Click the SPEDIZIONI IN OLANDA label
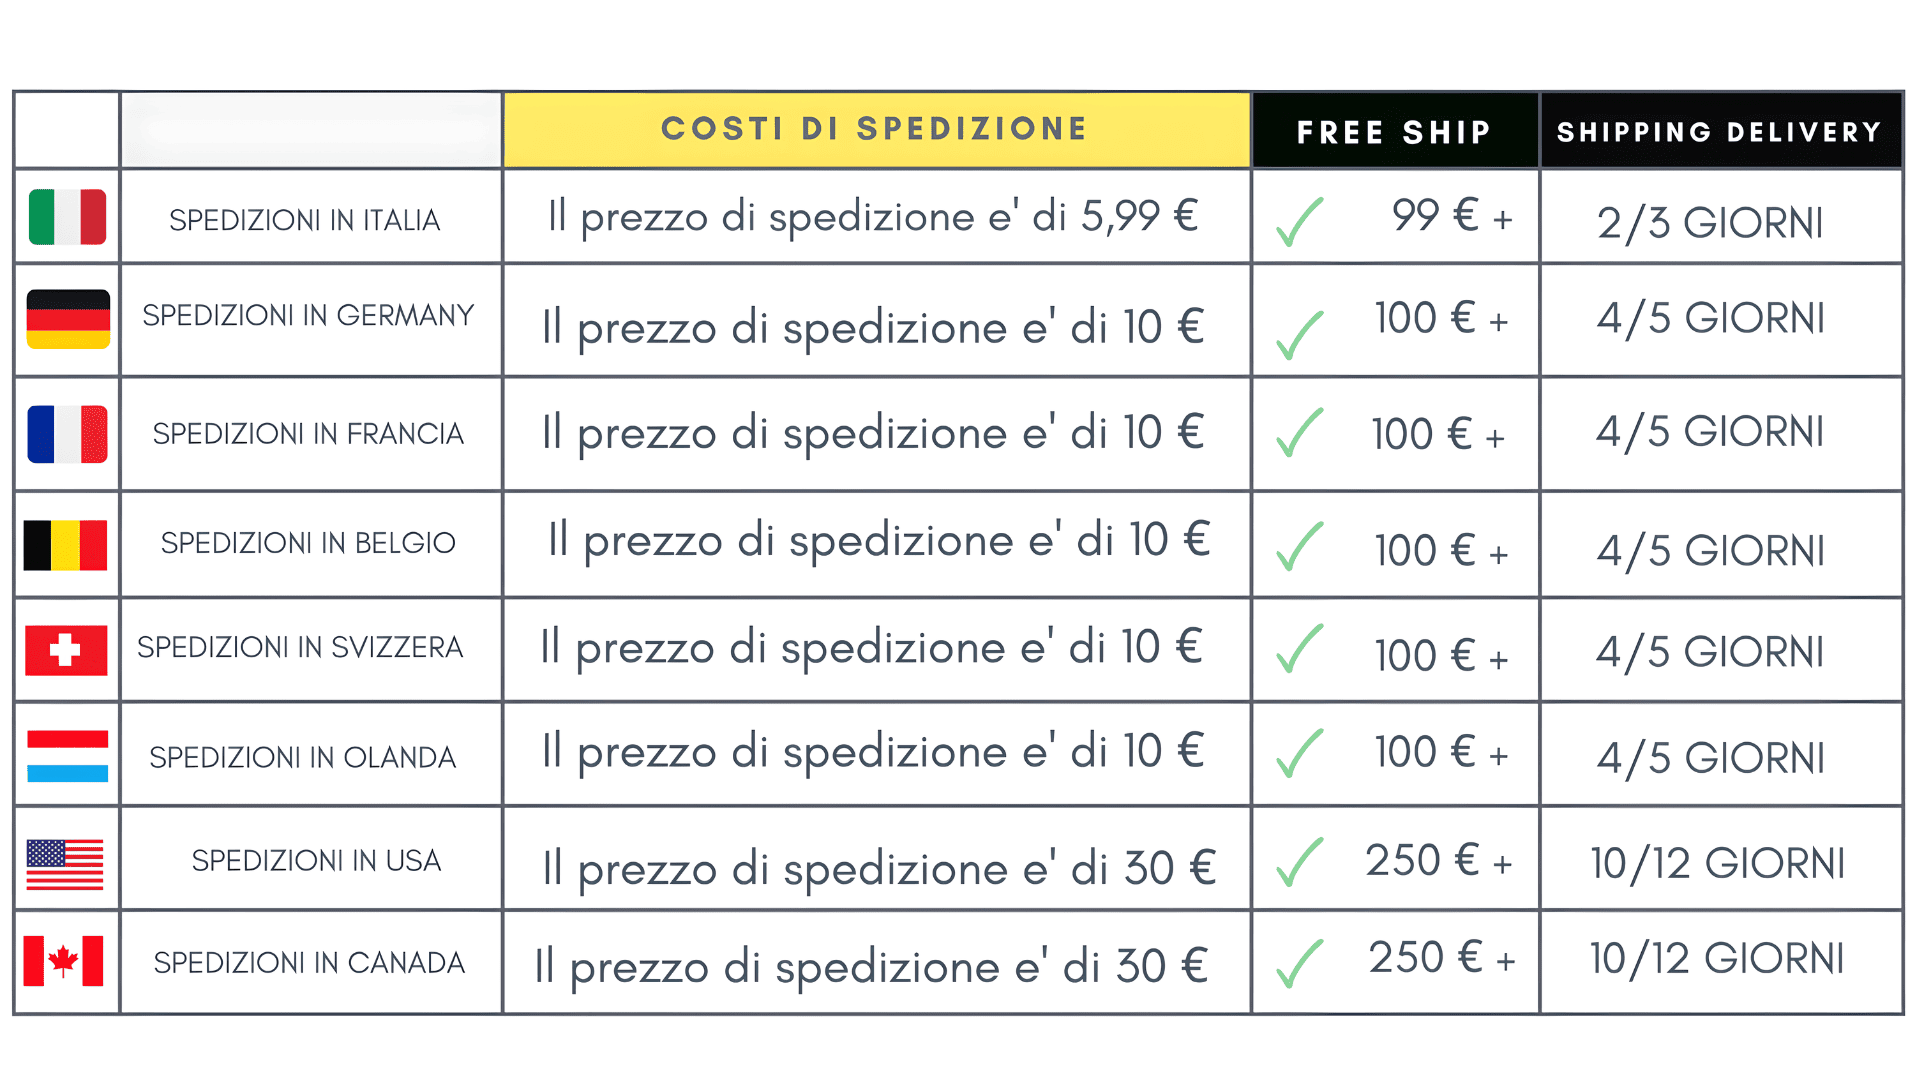 pos(302,758)
